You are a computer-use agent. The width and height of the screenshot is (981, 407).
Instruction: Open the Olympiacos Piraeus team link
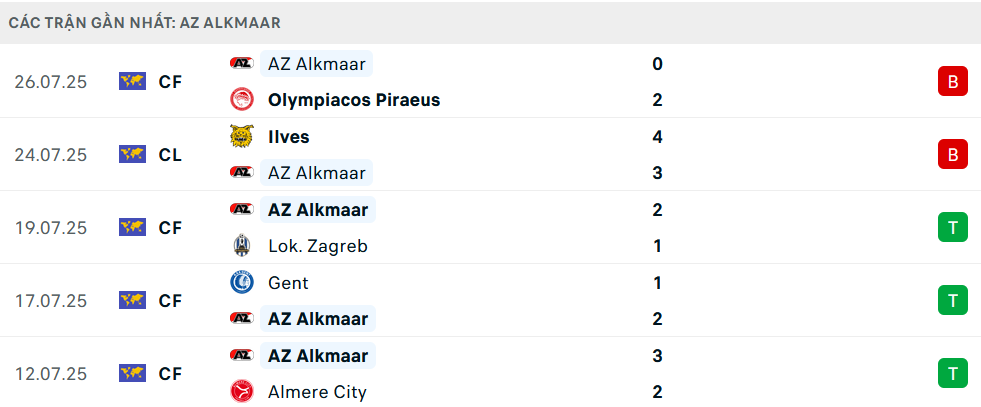[354, 100]
